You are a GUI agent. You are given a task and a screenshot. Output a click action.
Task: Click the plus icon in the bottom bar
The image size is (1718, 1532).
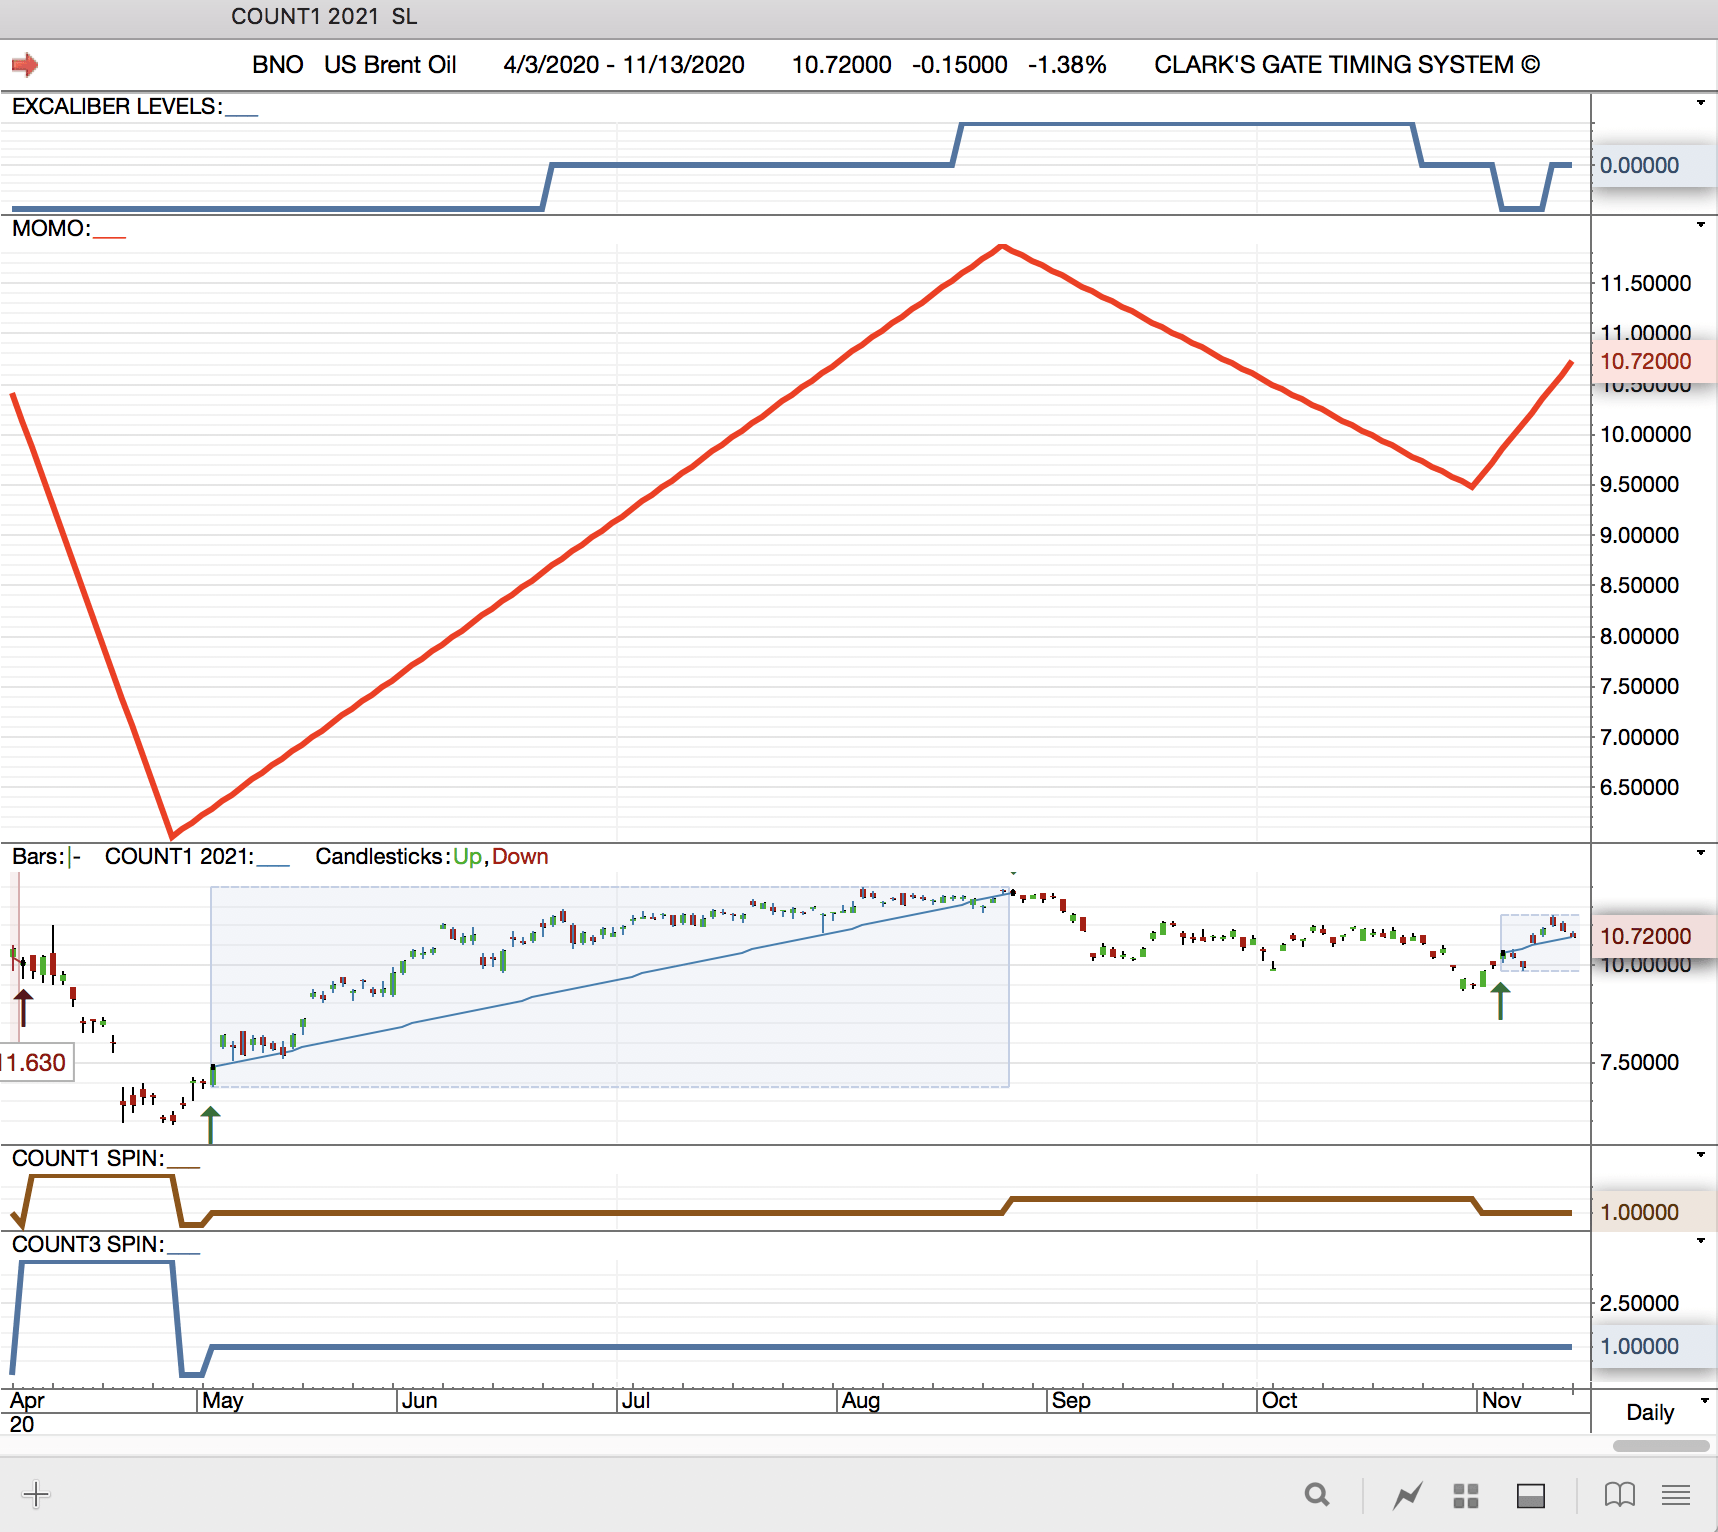click(36, 1495)
